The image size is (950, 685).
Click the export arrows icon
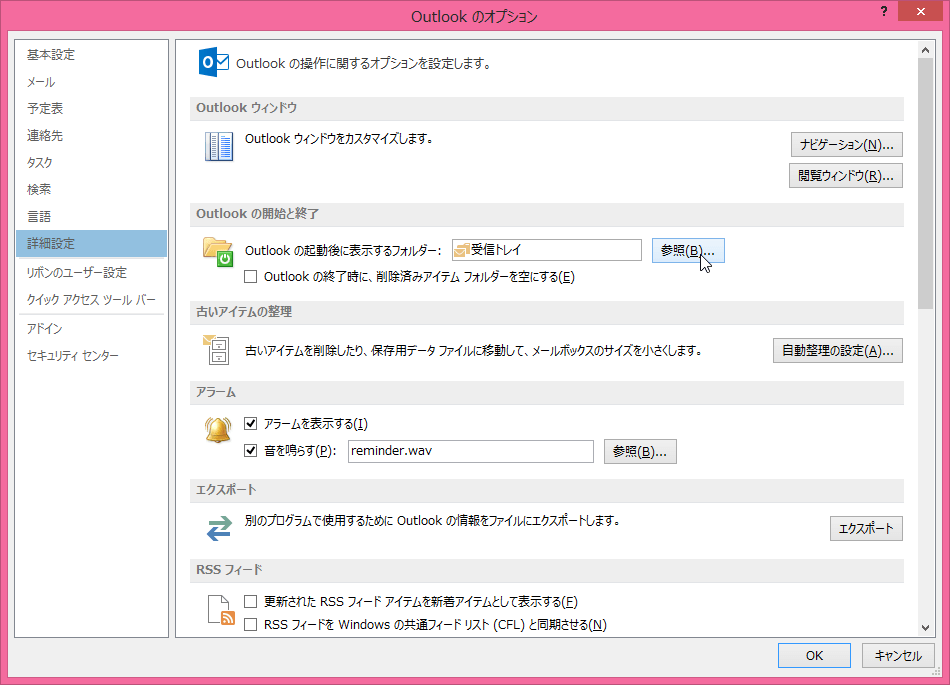pyautogui.click(x=219, y=528)
